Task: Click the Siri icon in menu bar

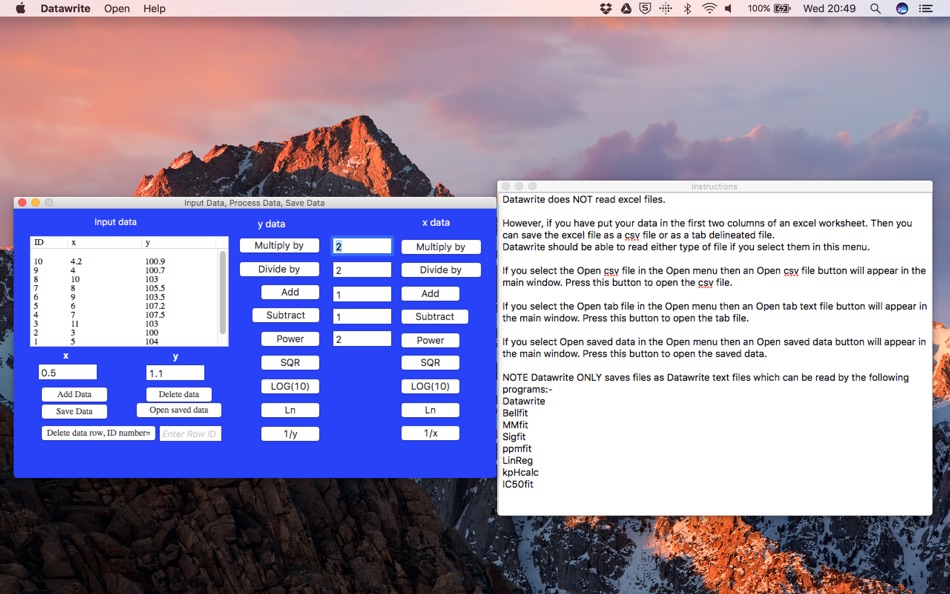Action: coord(902,8)
